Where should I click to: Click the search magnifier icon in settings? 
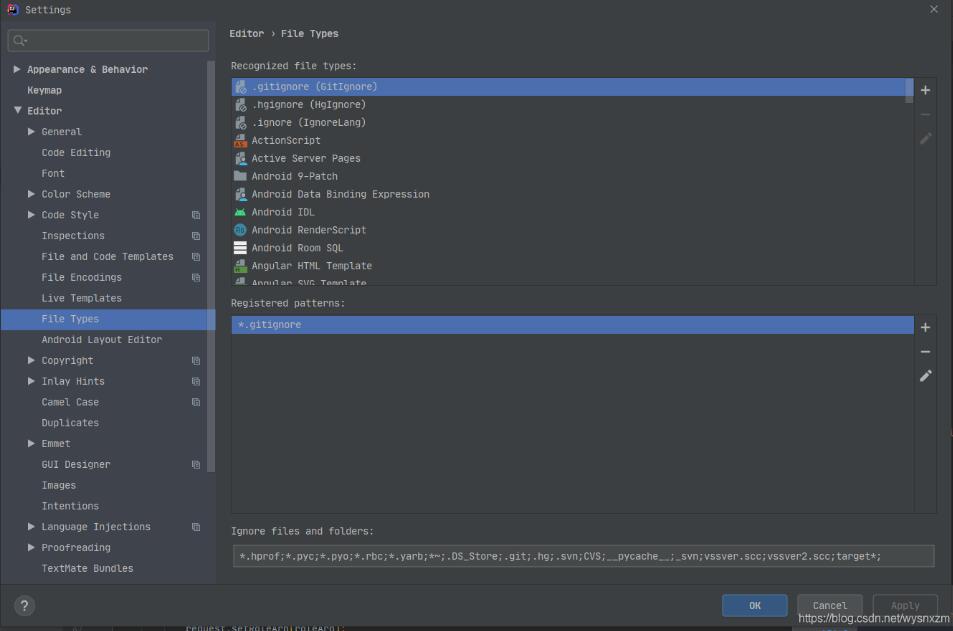(x=19, y=41)
